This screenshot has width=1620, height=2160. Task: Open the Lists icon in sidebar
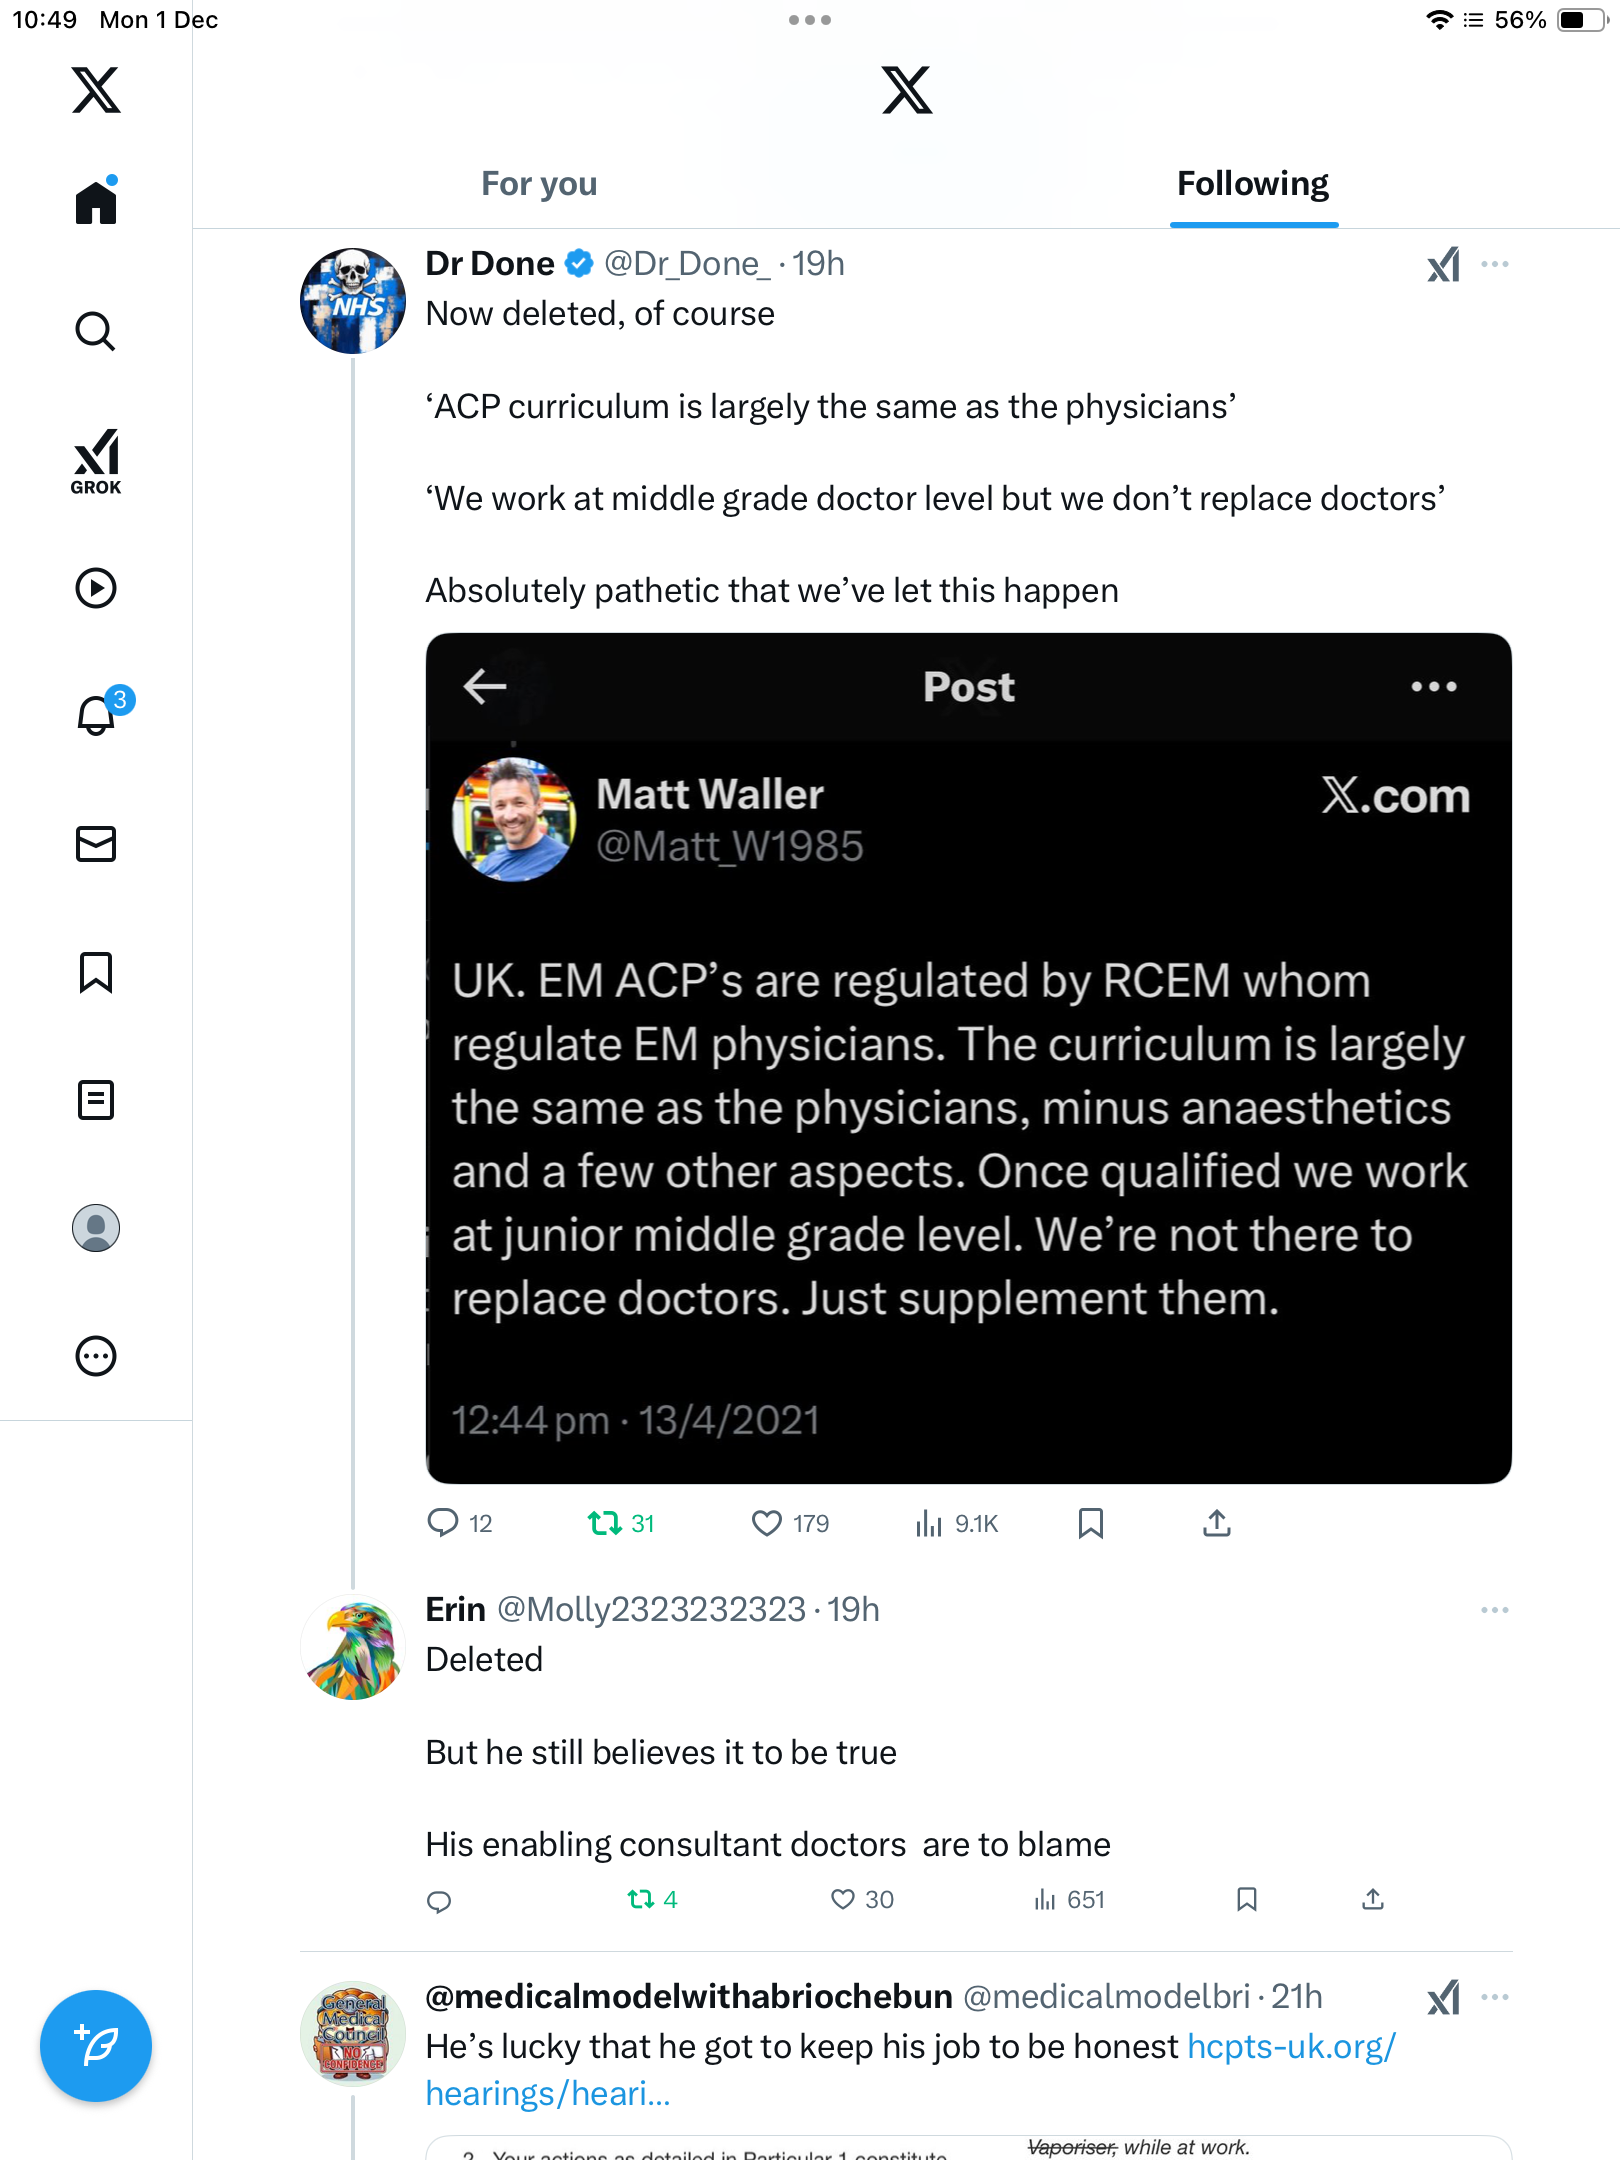[96, 1100]
